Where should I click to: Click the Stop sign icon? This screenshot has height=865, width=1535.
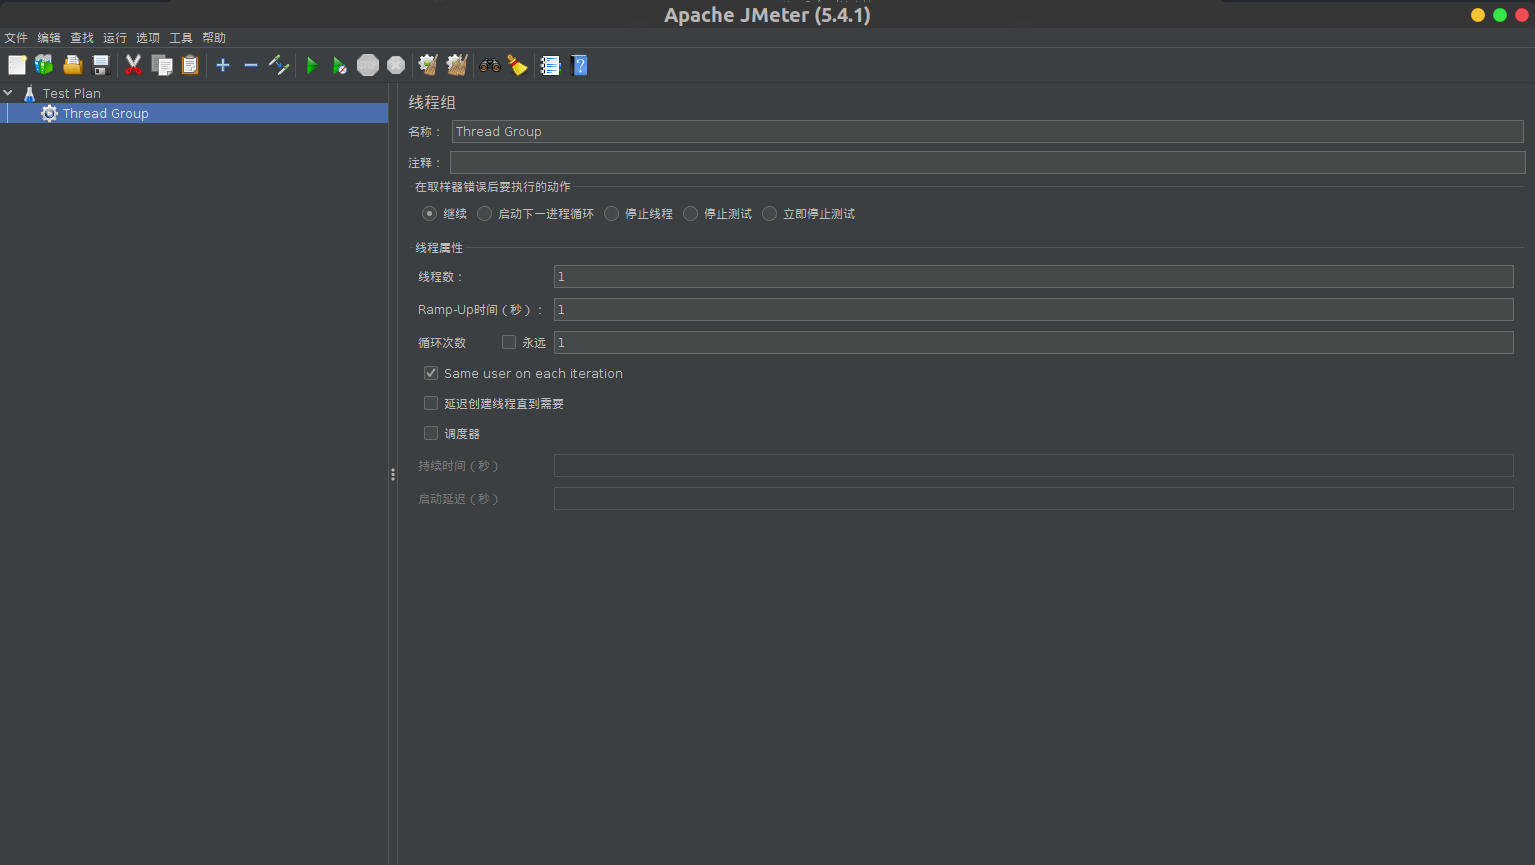click(x=368, y=65)
